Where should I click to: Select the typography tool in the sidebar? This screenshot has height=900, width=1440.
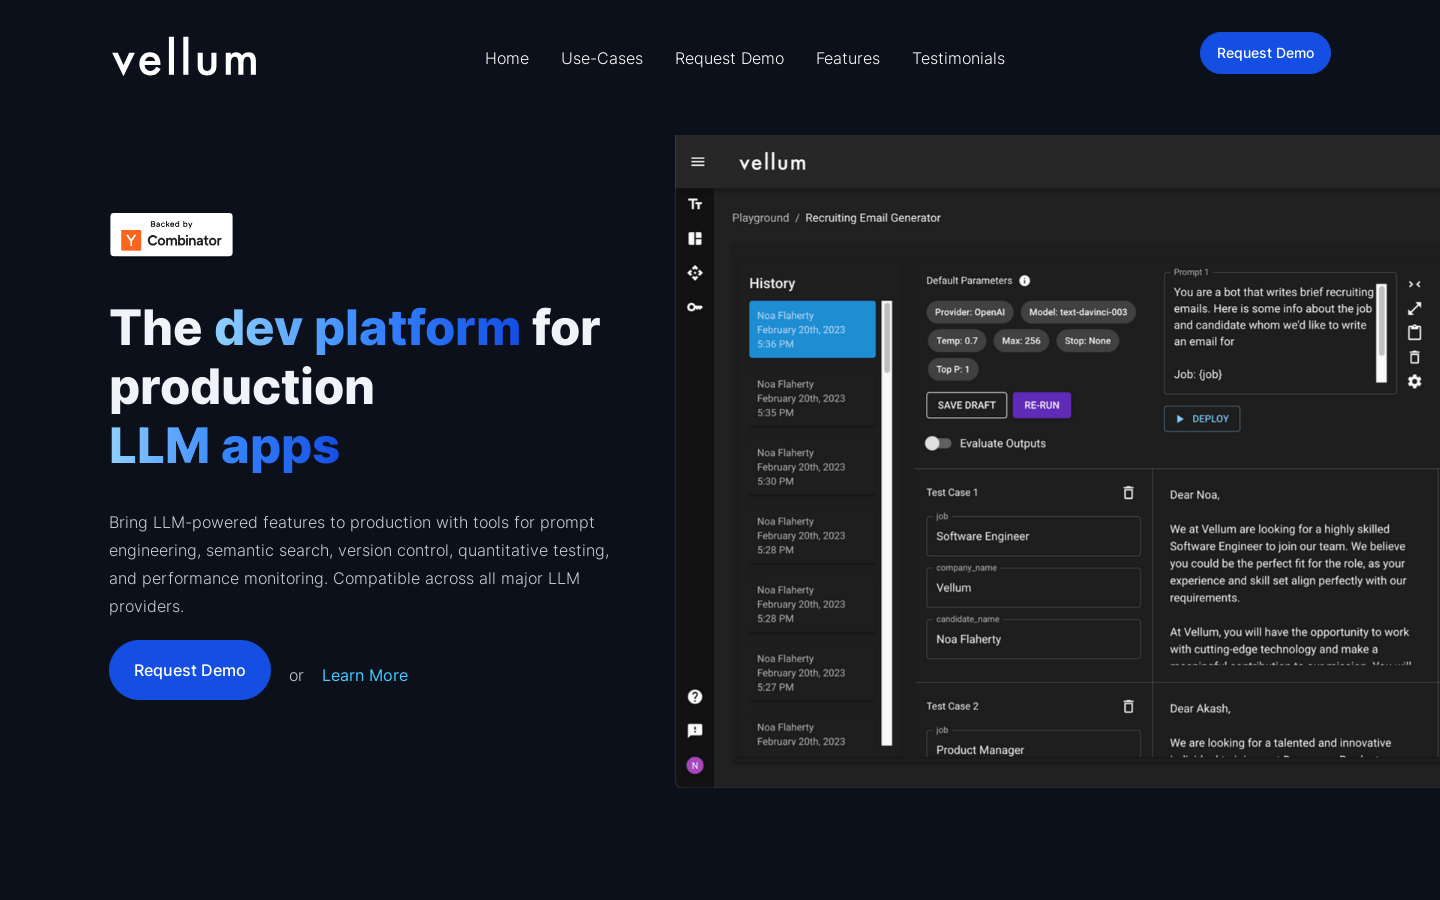point(695,204)
